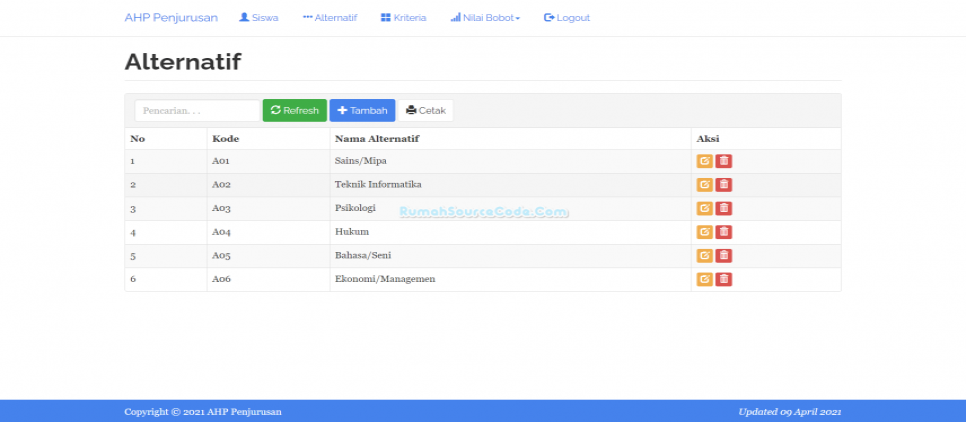Click the AHP Penjurusan brand link

[171, 18]
